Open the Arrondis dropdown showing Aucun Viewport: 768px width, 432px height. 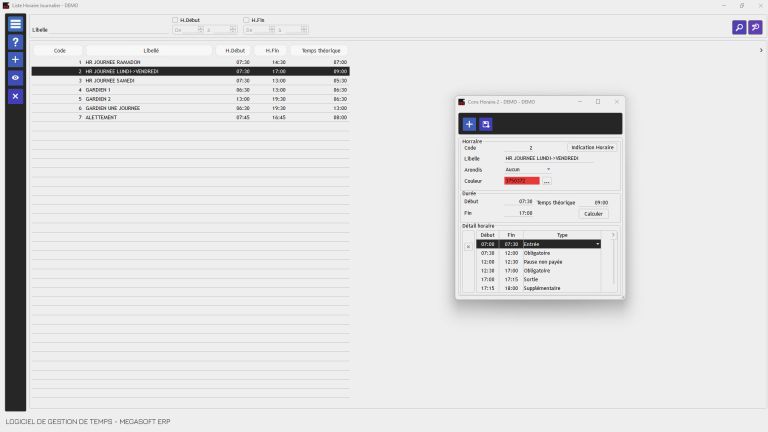point(528,169)
